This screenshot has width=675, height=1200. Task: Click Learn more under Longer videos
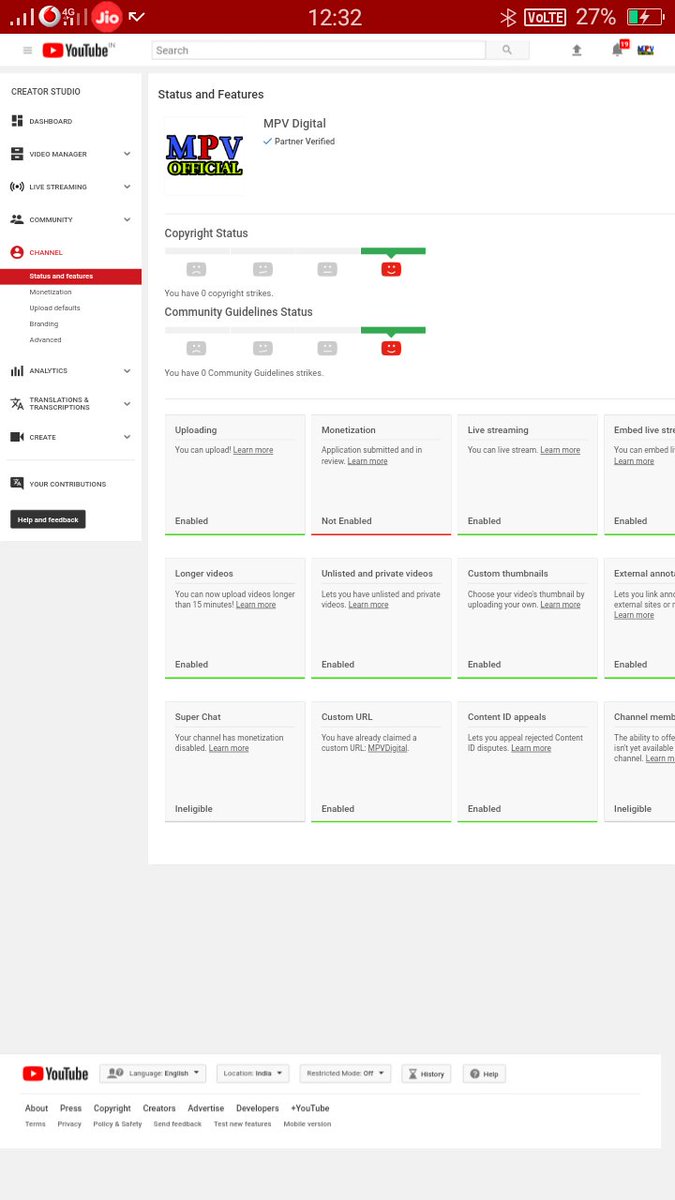(x=256, y=605)
